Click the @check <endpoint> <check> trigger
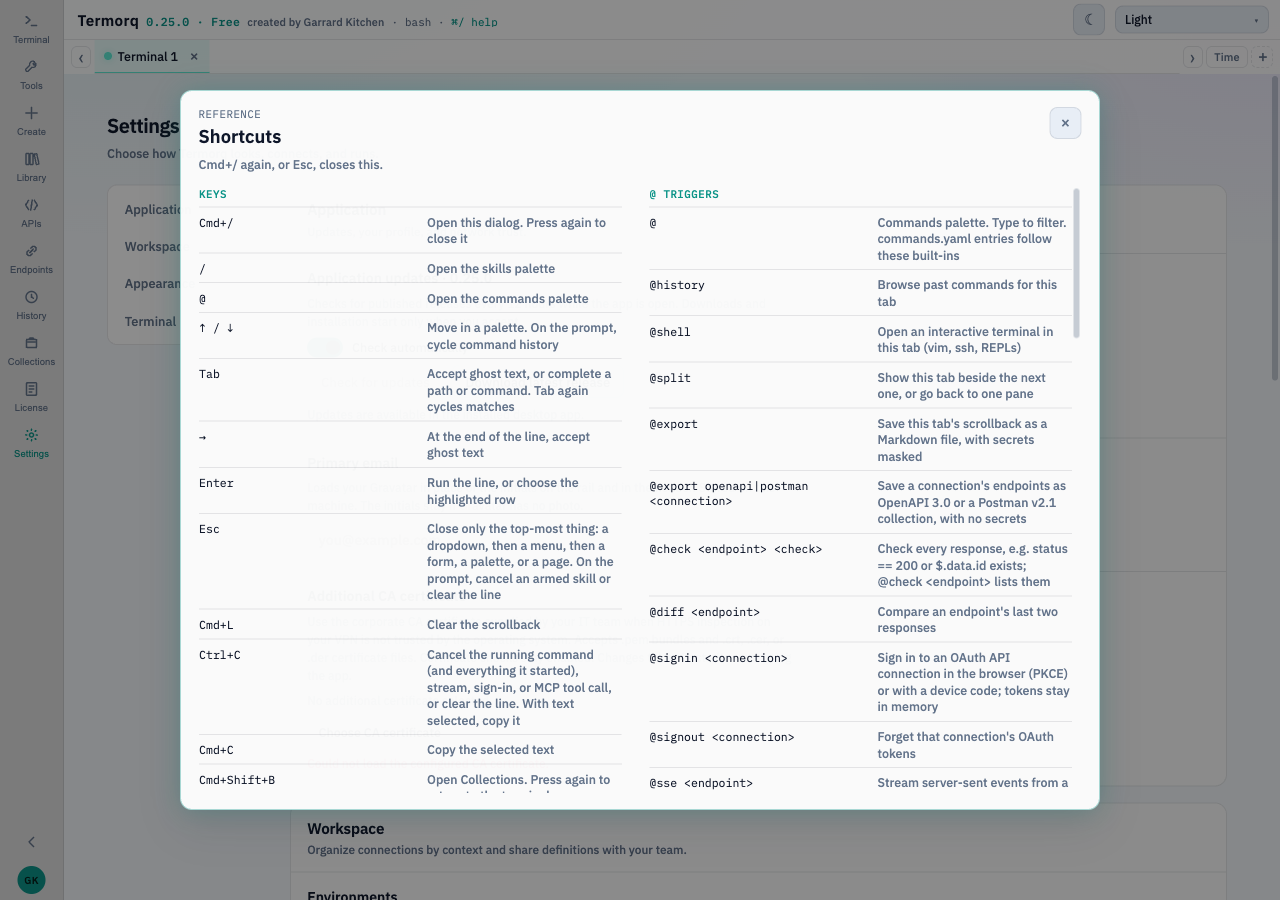This screenshot has width=1280, height=900. click(x=735, y=549)
